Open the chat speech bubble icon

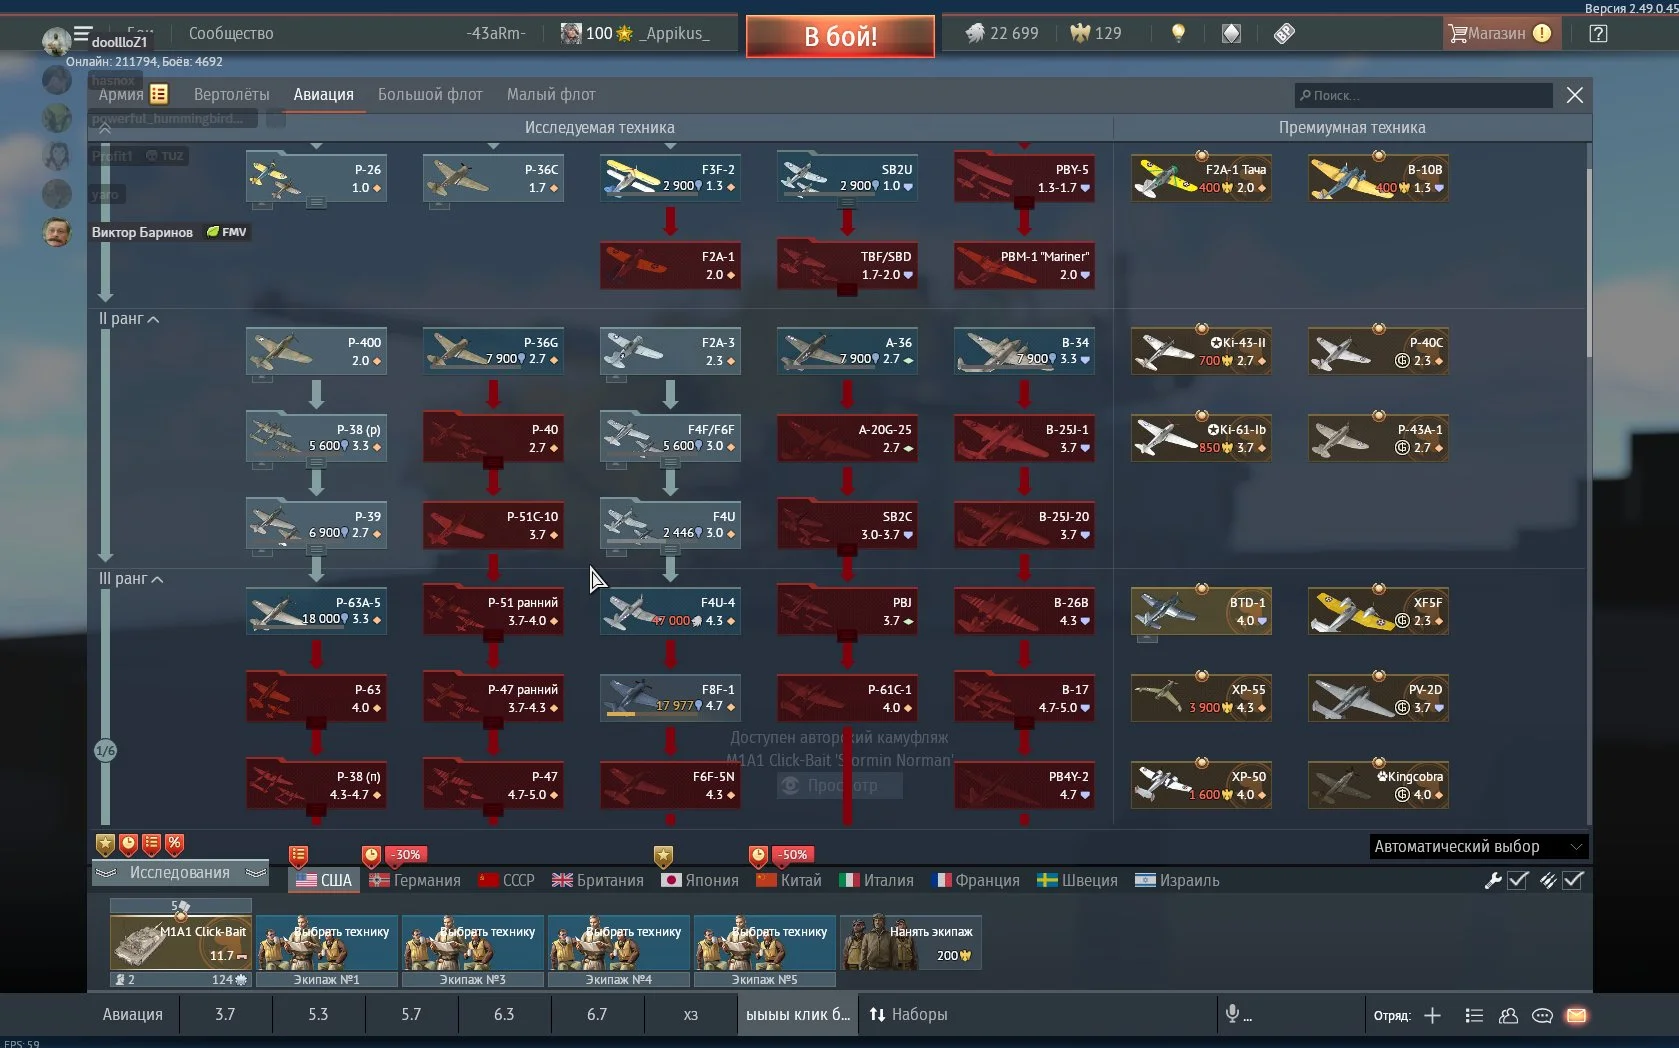1542,1015
